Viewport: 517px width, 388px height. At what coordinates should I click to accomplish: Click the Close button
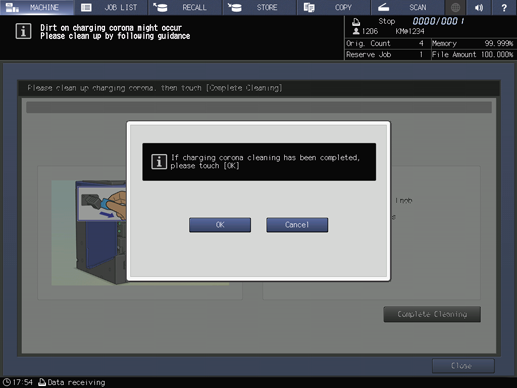tap(463, 366)
